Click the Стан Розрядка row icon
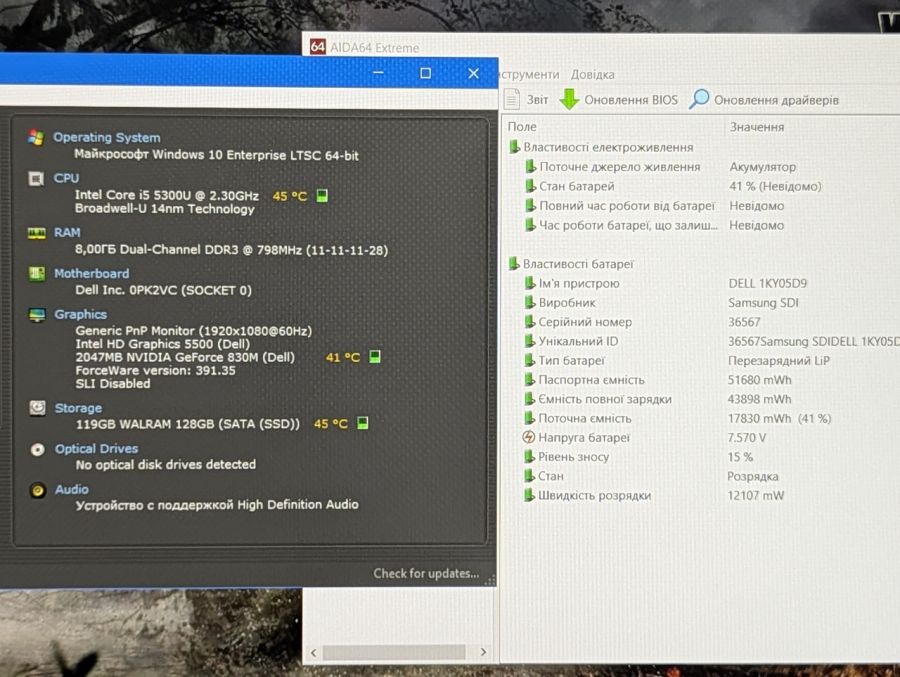The width and height of the screenshot is (900, 677). click(529, 475)
